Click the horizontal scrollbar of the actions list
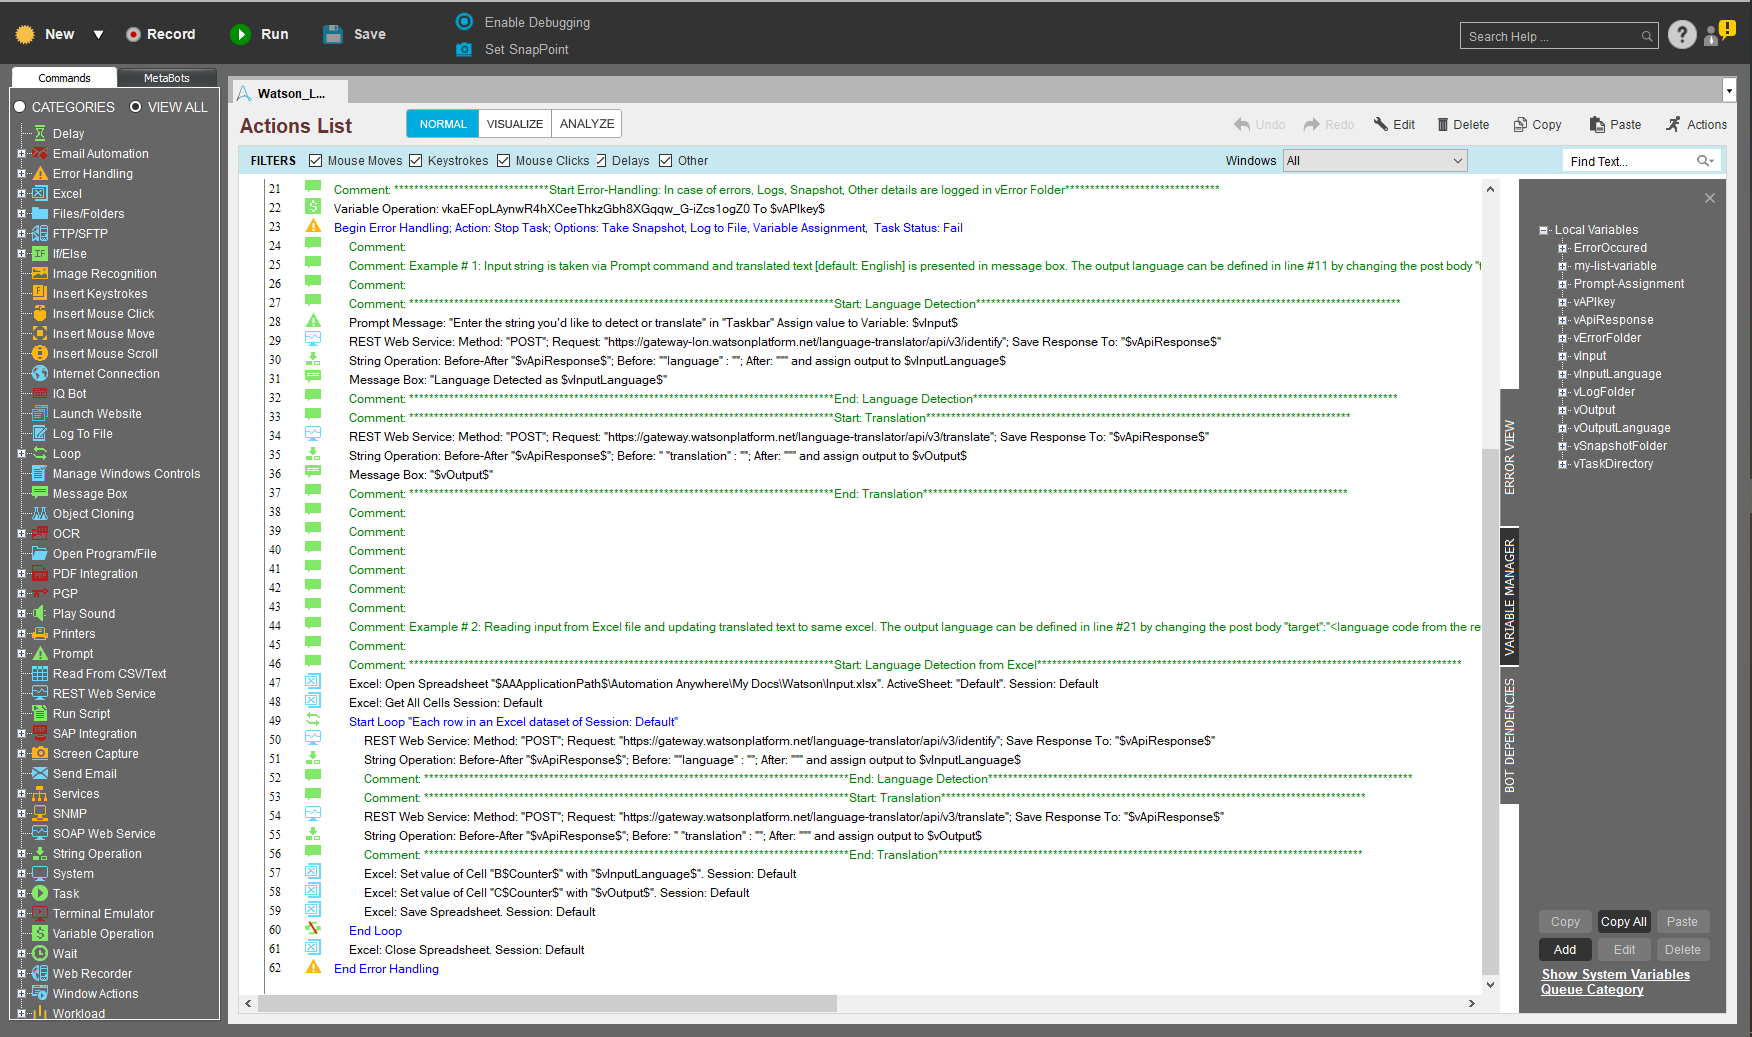Image resolution: width=1752 pixels, height=1037 pixels. point(548,1003)
